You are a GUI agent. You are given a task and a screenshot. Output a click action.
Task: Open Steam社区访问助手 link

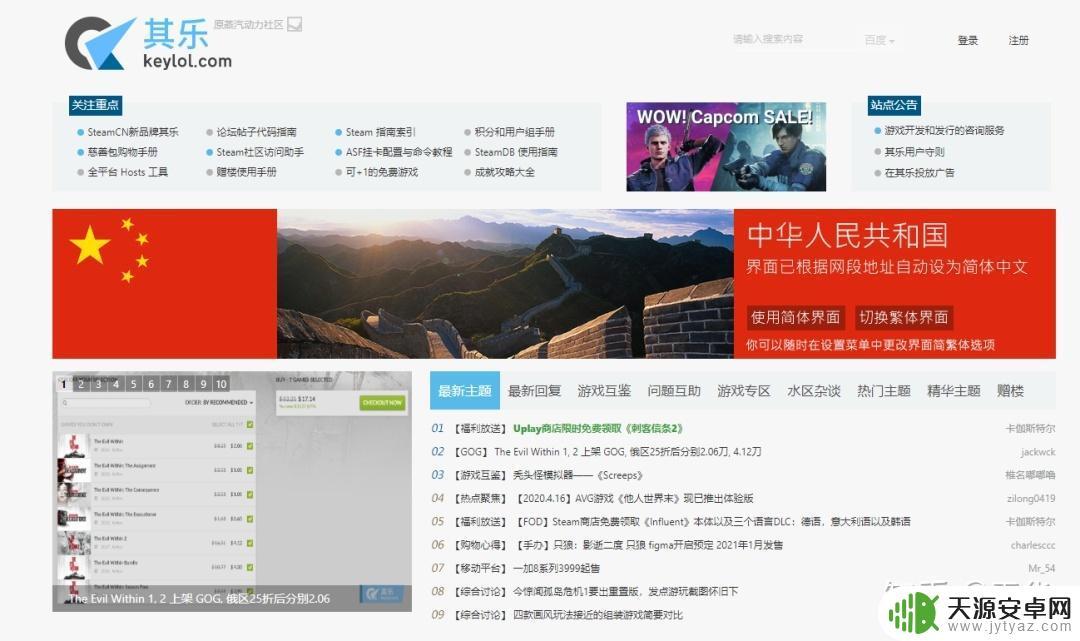coord(260,151)
